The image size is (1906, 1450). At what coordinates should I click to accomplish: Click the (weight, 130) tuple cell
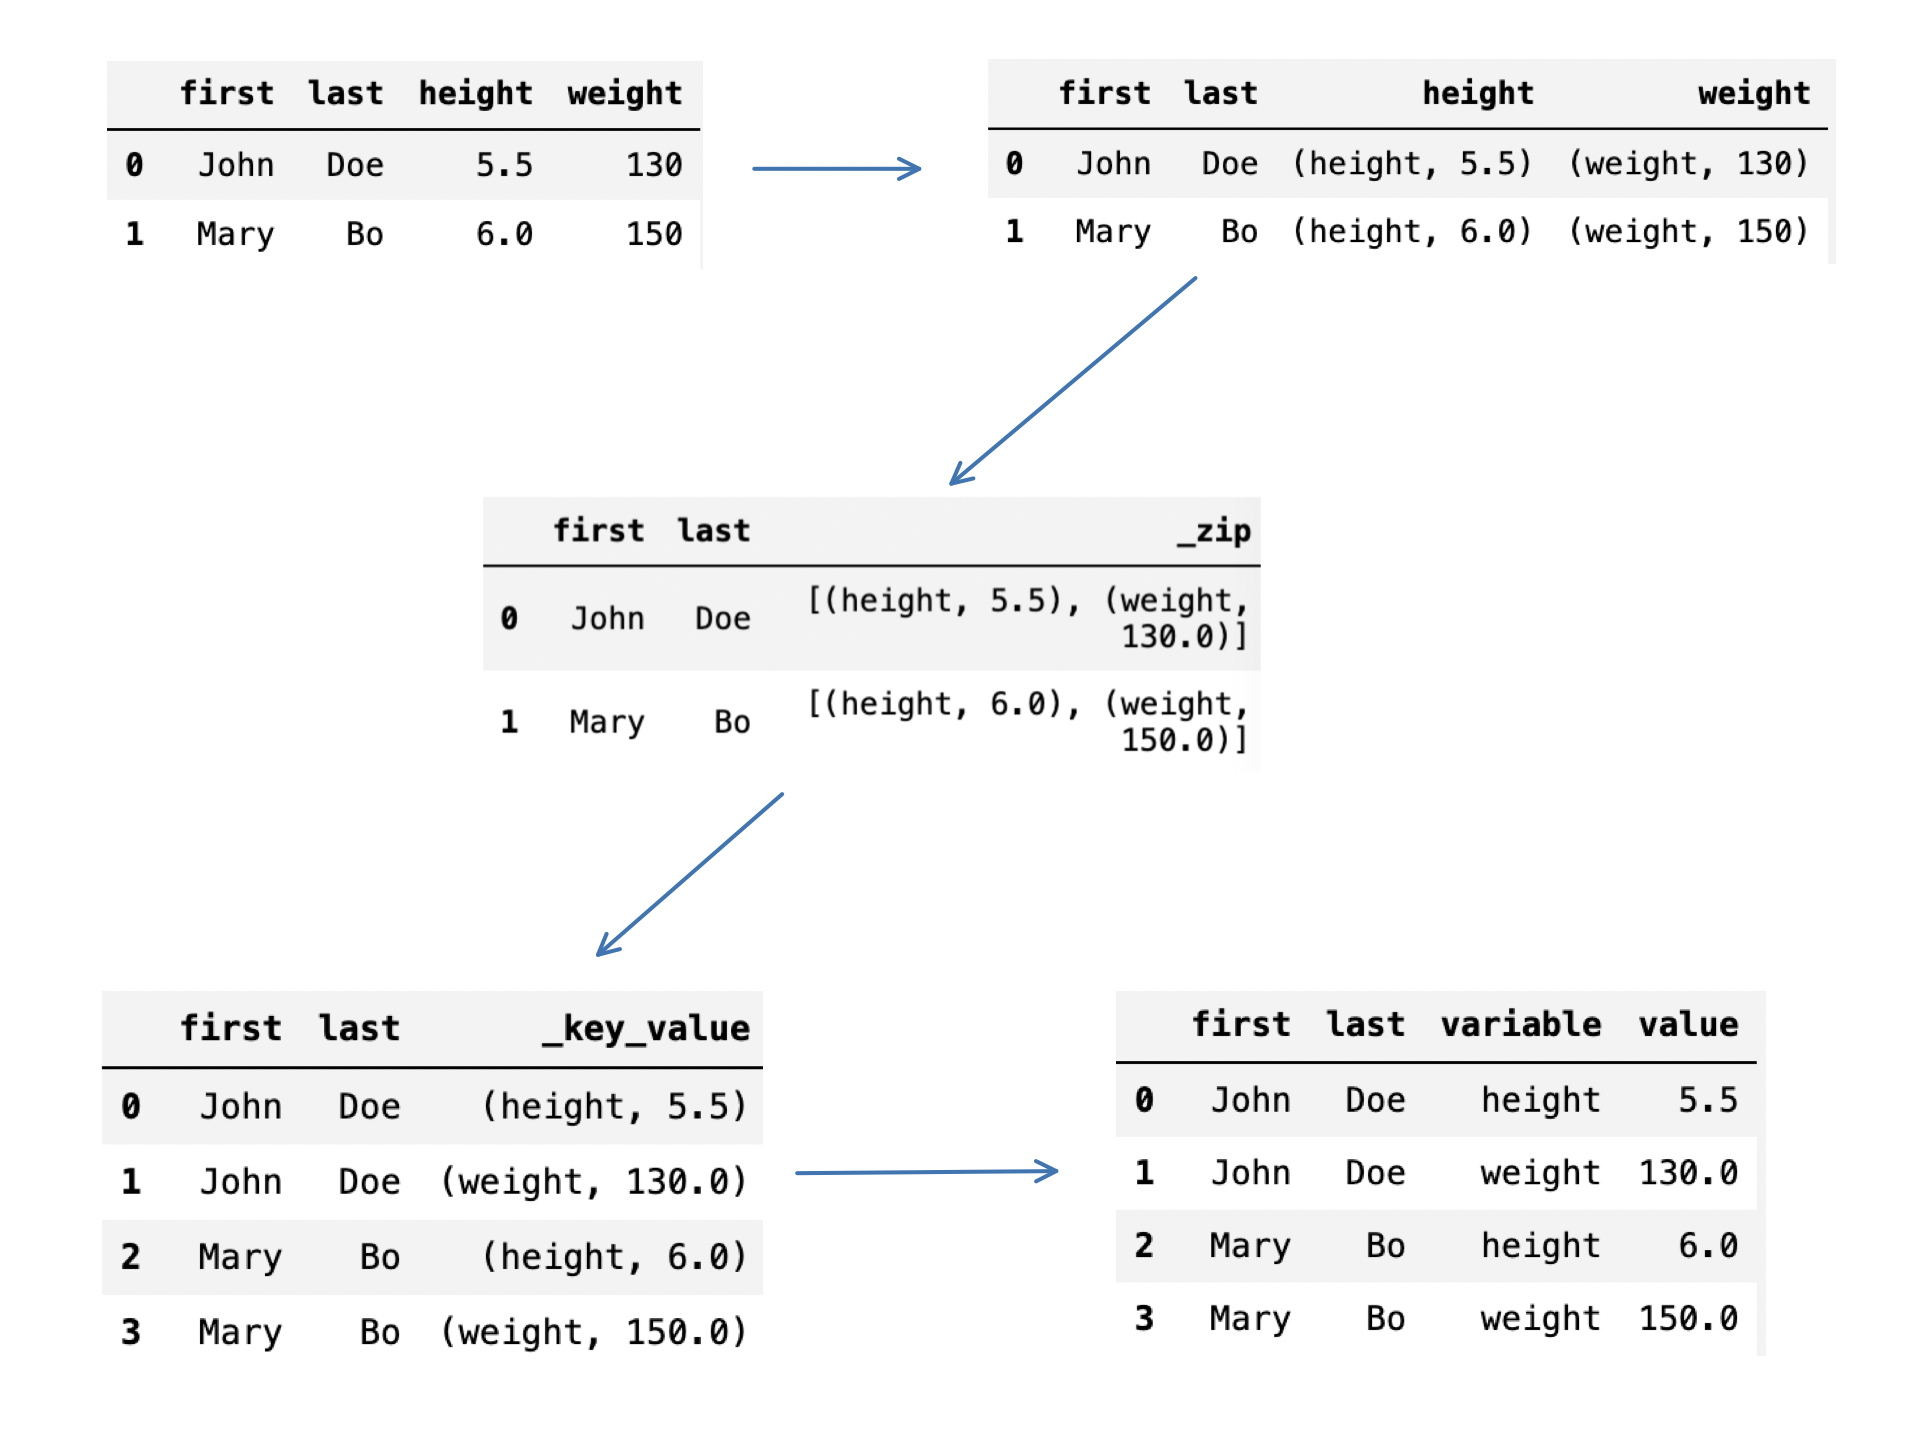point(1688,163)
